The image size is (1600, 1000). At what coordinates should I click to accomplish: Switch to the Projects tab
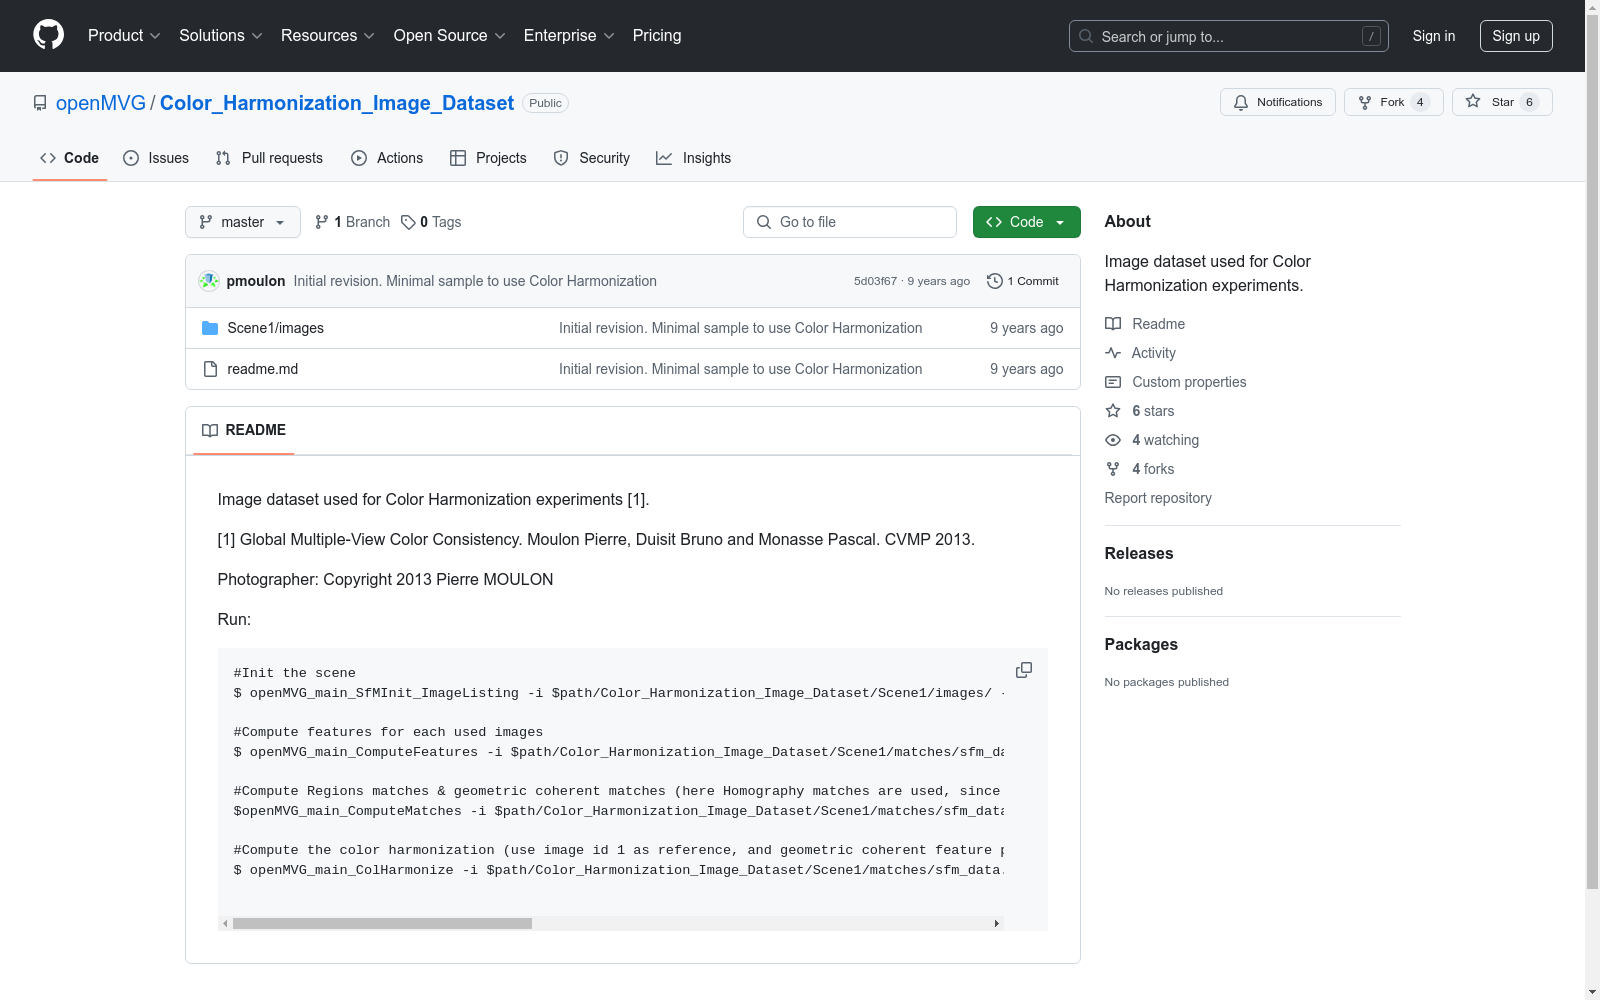point(488,158)
